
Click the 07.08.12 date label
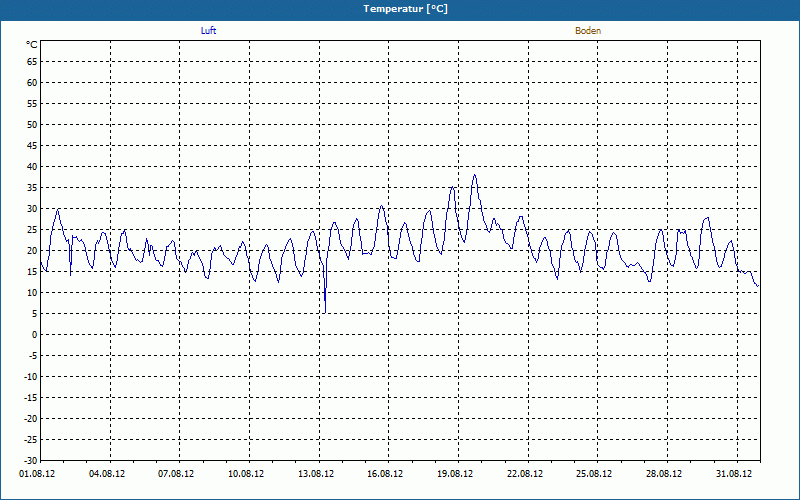(176, 474)
